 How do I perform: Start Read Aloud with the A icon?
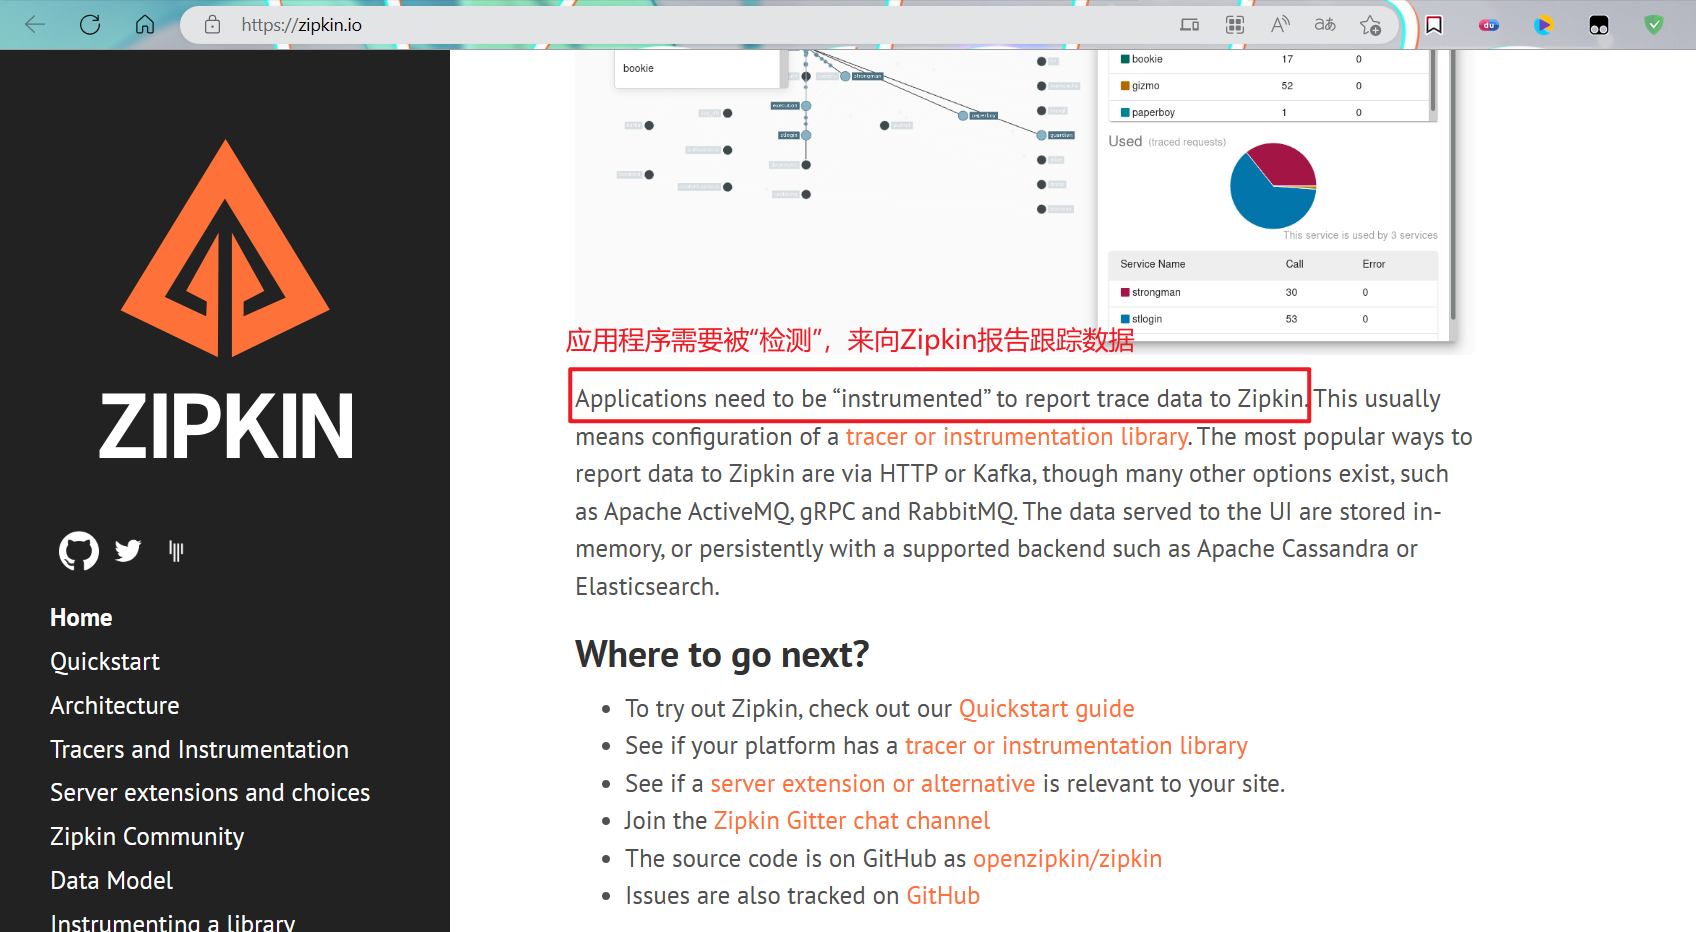(x=1280, y=24)
